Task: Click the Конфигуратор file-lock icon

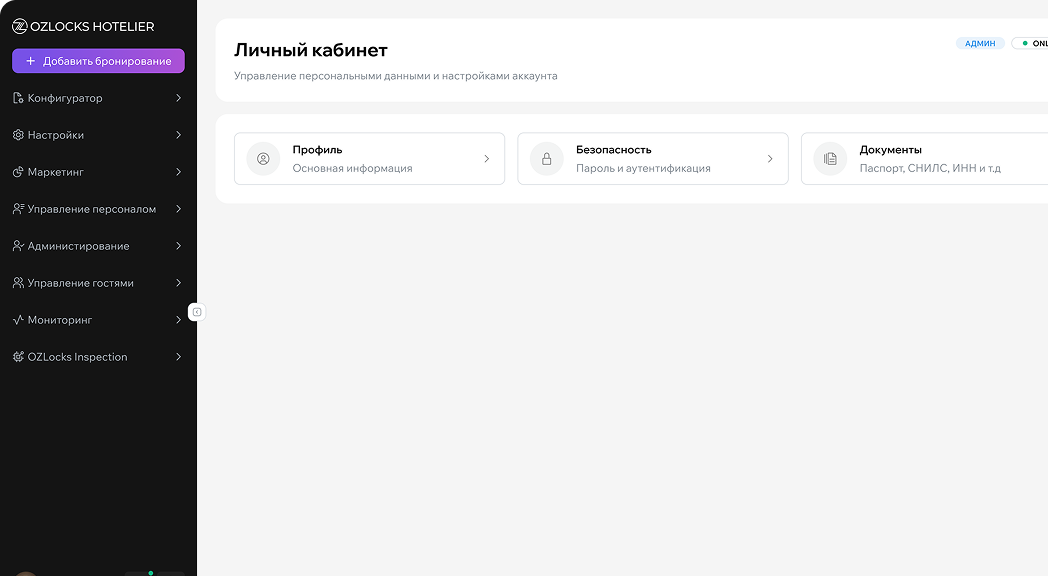Action: tap(18, 98)
